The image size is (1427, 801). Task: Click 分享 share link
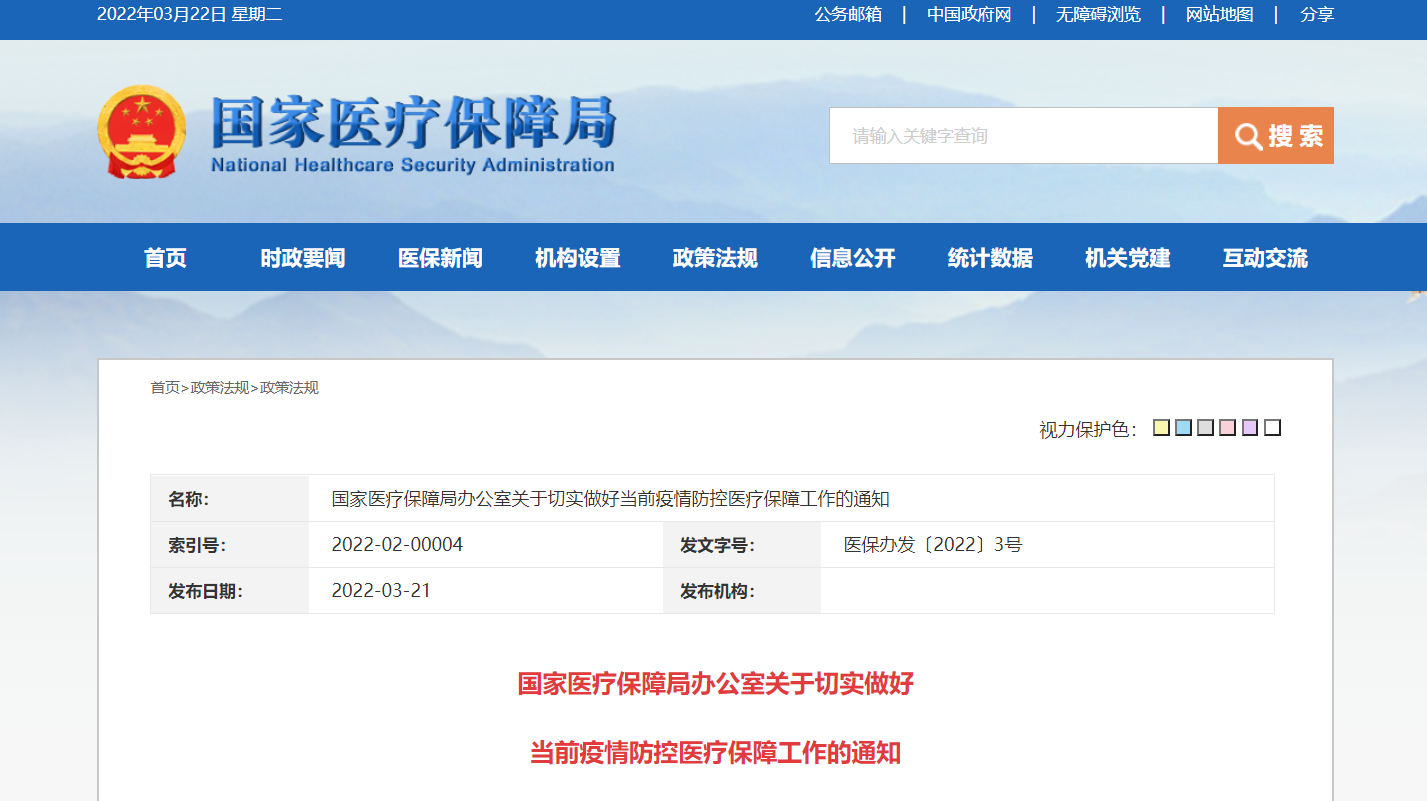tap(1317, 14)
